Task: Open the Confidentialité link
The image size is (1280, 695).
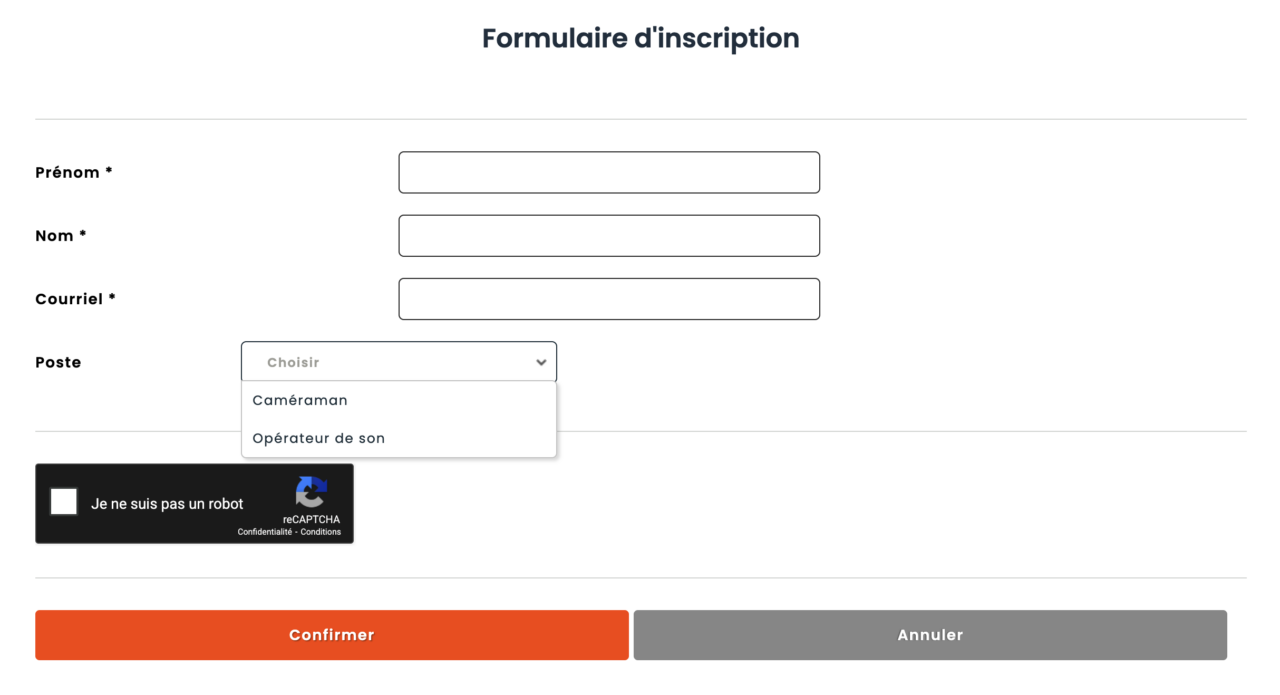Action: pos(264,532)
